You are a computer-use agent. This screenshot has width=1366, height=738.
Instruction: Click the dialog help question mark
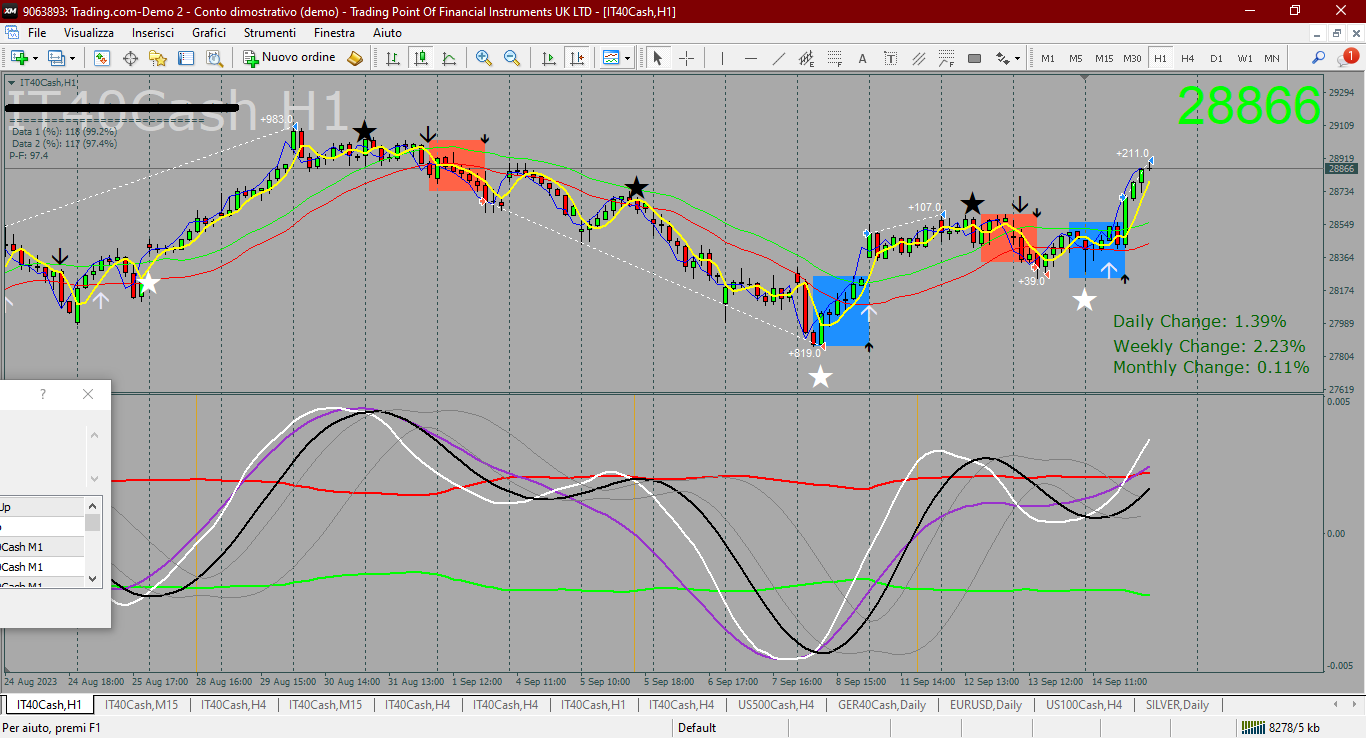click(43, 394)
